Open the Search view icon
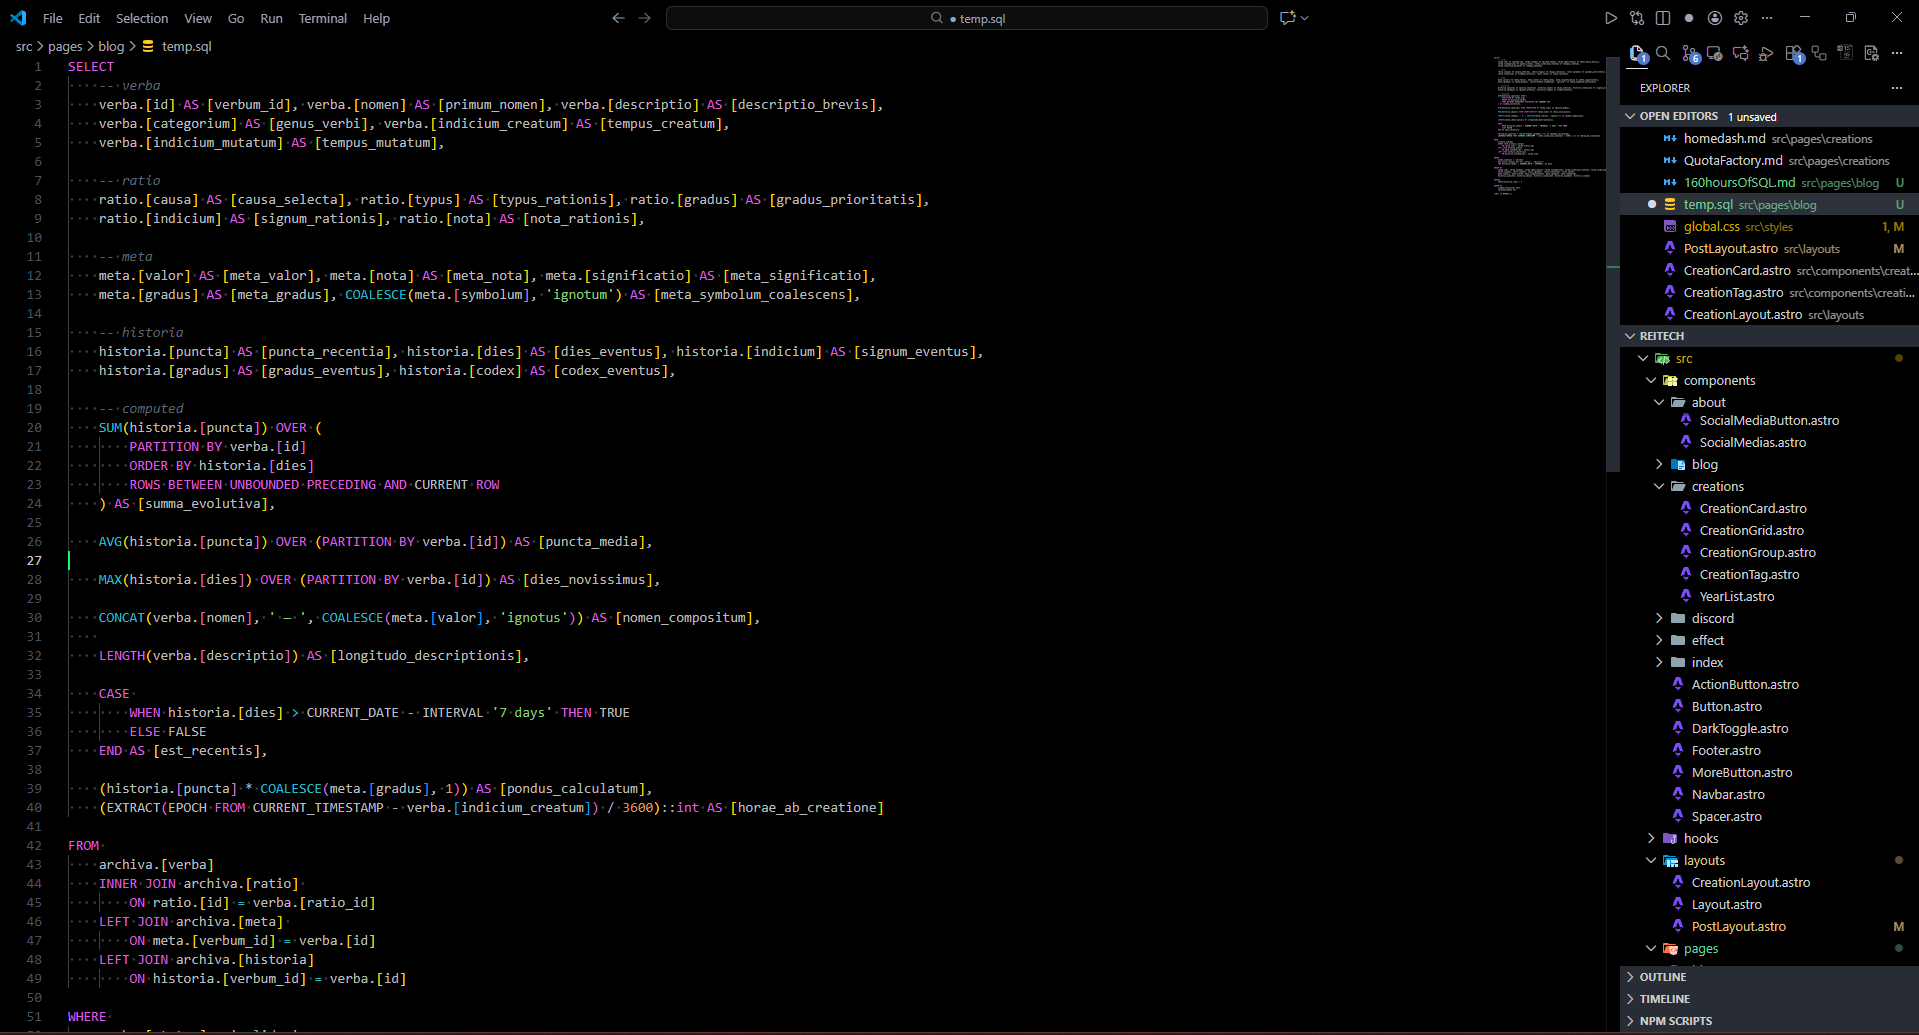This screenshot has height=1035, width=1919. click(x=1663, y=54)
